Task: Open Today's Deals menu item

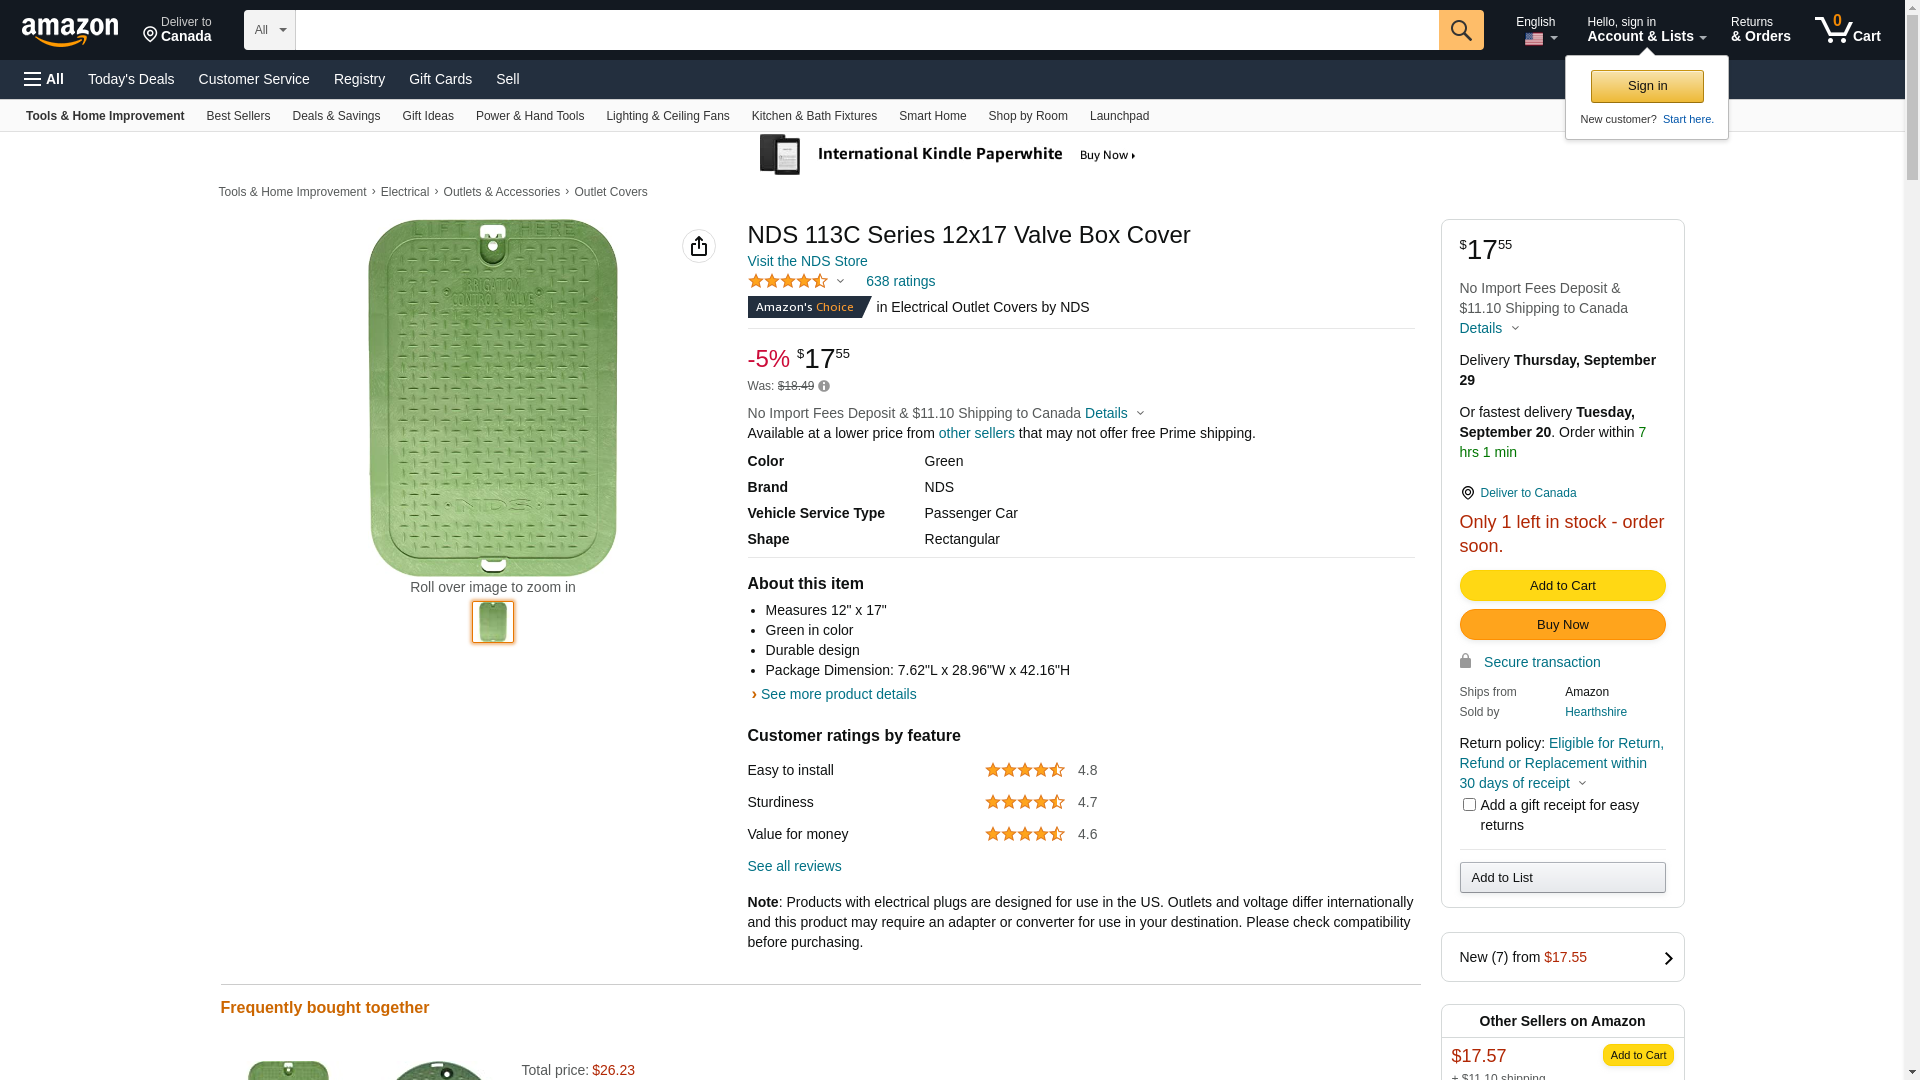Action: coord(131,79)
